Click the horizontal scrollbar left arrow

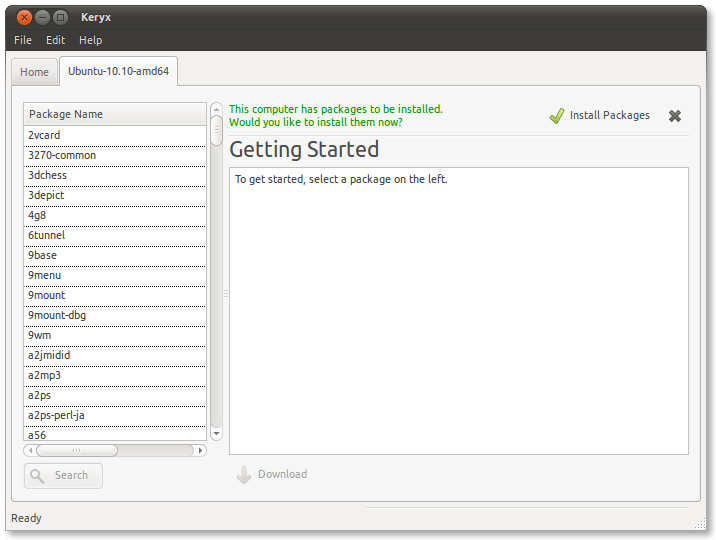tap(30, 451)
